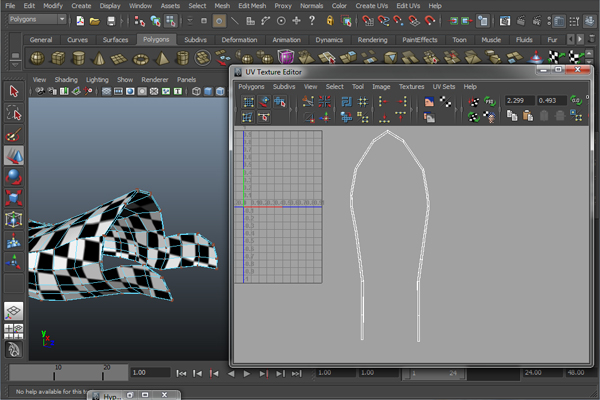Screen dimensions: 600x400
Task: Toggle select by hierarchy mode
Action: [x=140, y=21]
